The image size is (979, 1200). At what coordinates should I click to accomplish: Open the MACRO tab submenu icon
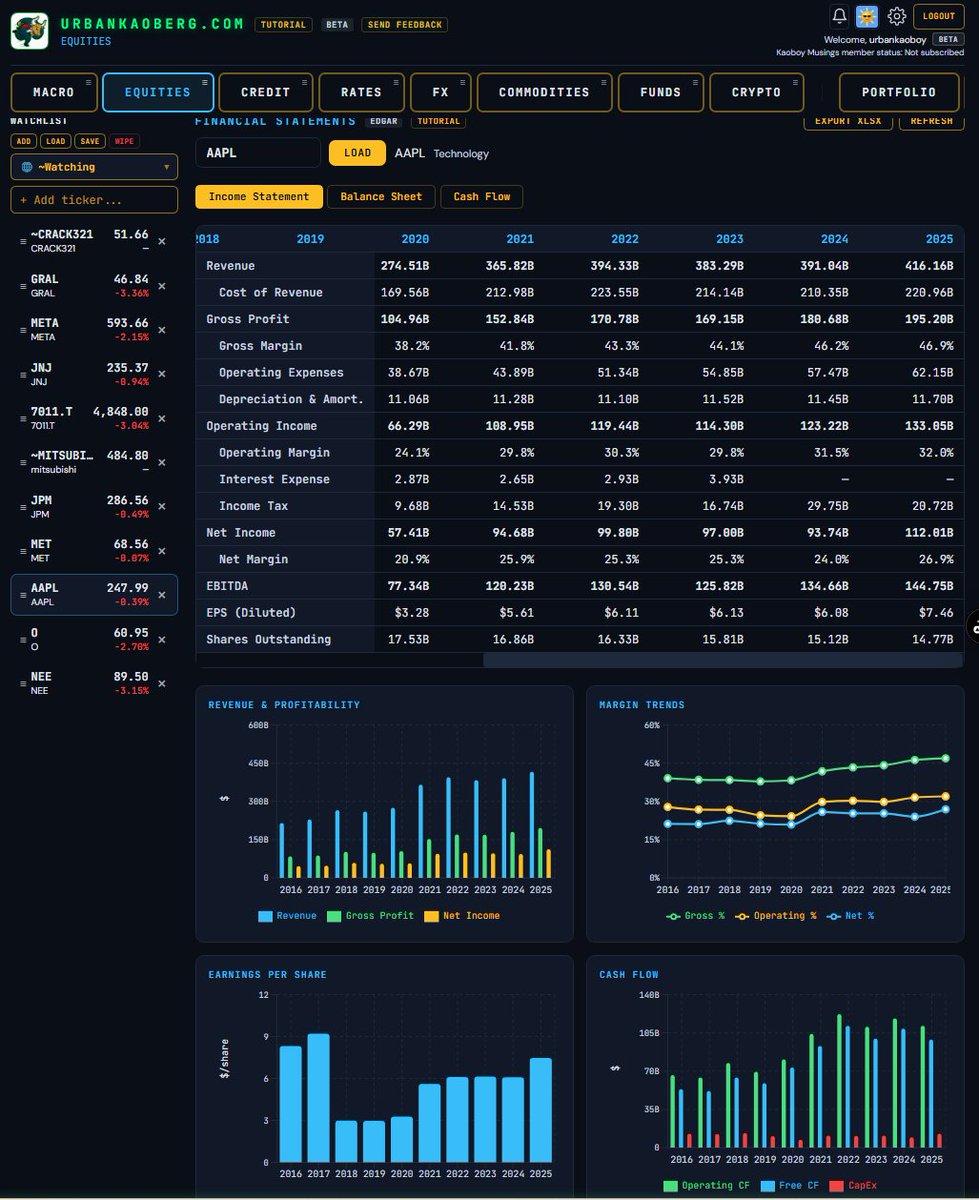pos(89,81)
